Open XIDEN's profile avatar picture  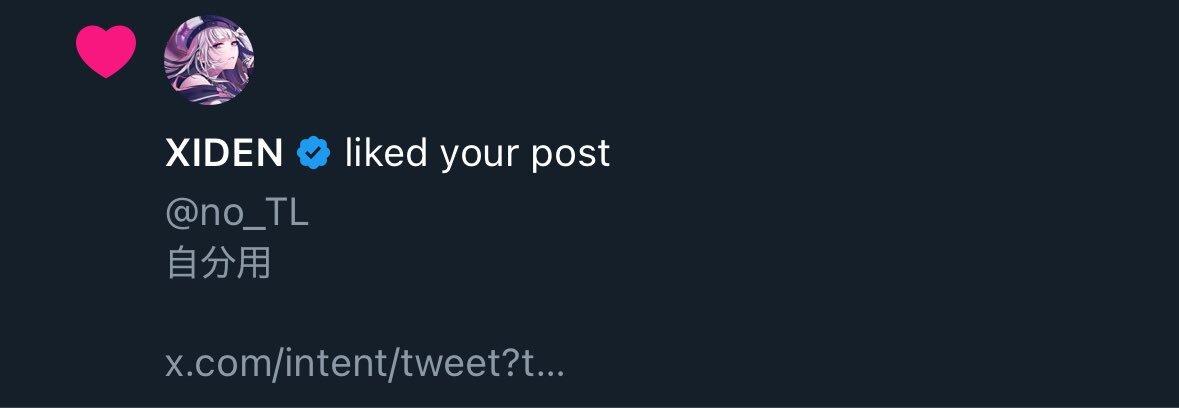(x=209, y=60)
